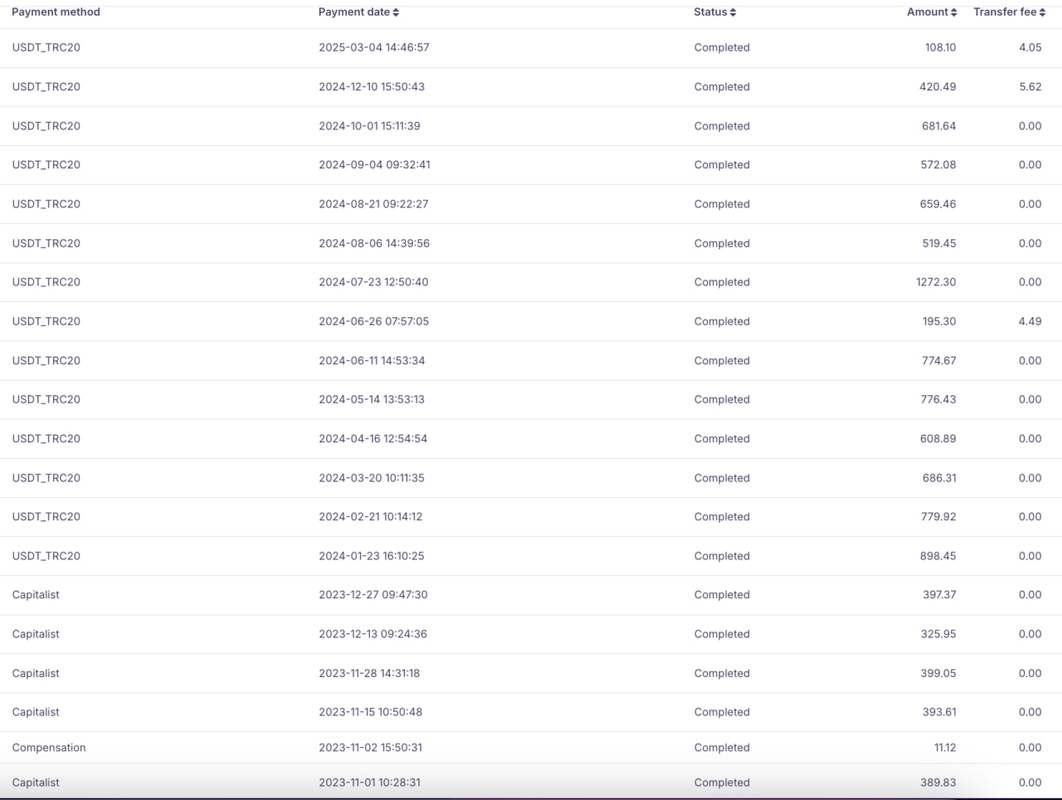Select amount 108.10
Screen dimensions: 1062x800
click(x=940, y=47)
